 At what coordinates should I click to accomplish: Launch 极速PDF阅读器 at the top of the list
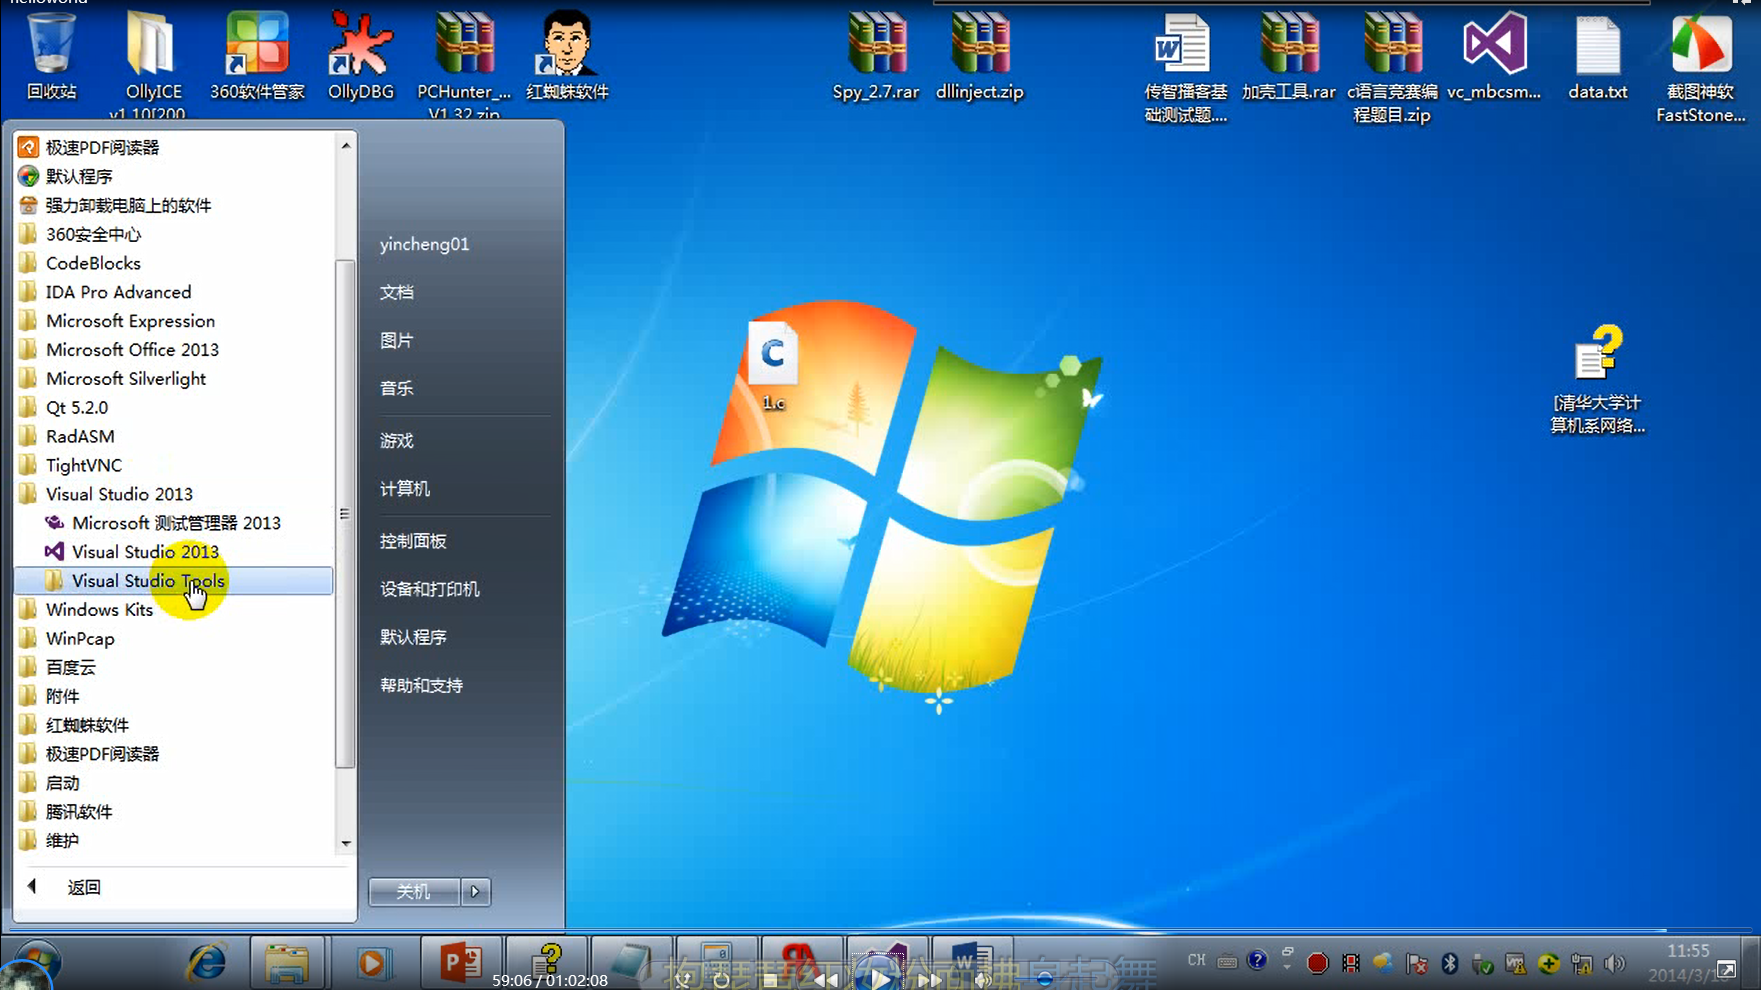[174, 147]
